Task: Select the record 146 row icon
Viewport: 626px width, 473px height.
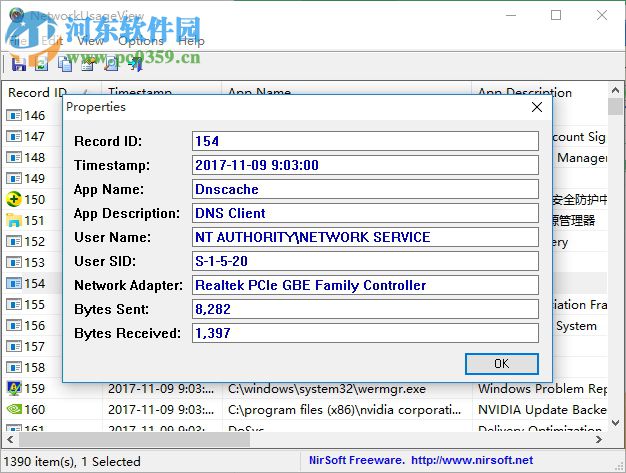Action: click(14, 116)
